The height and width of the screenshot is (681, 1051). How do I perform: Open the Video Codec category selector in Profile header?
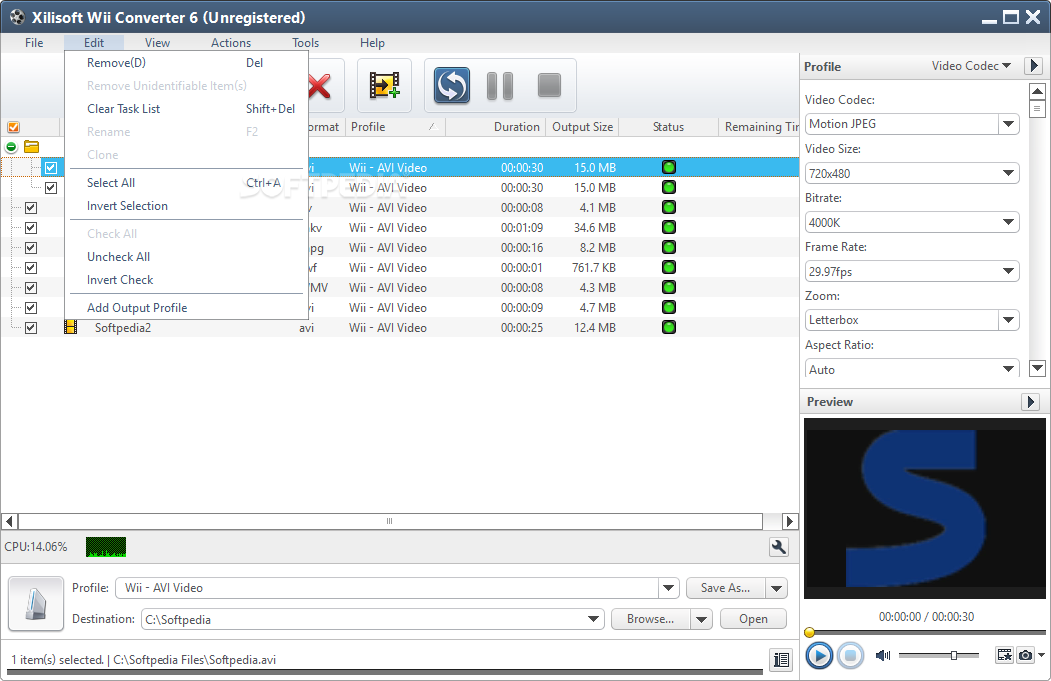tap(971, 66)
